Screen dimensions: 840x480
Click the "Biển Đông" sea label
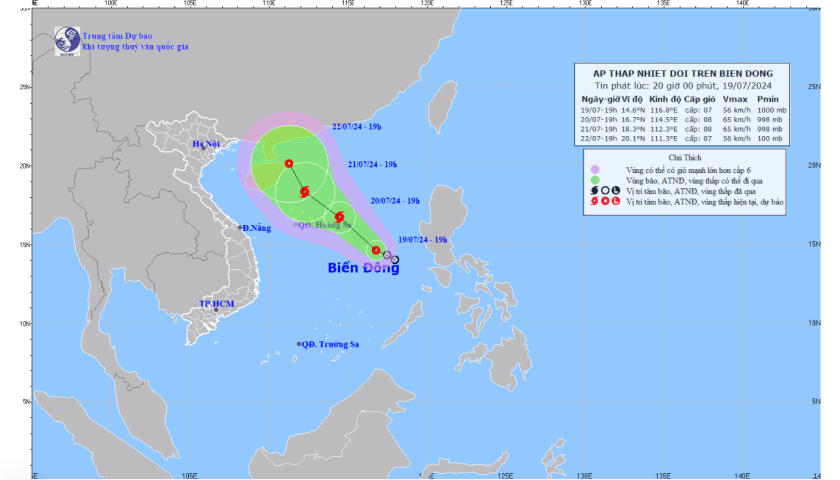[x=363, y=268]
